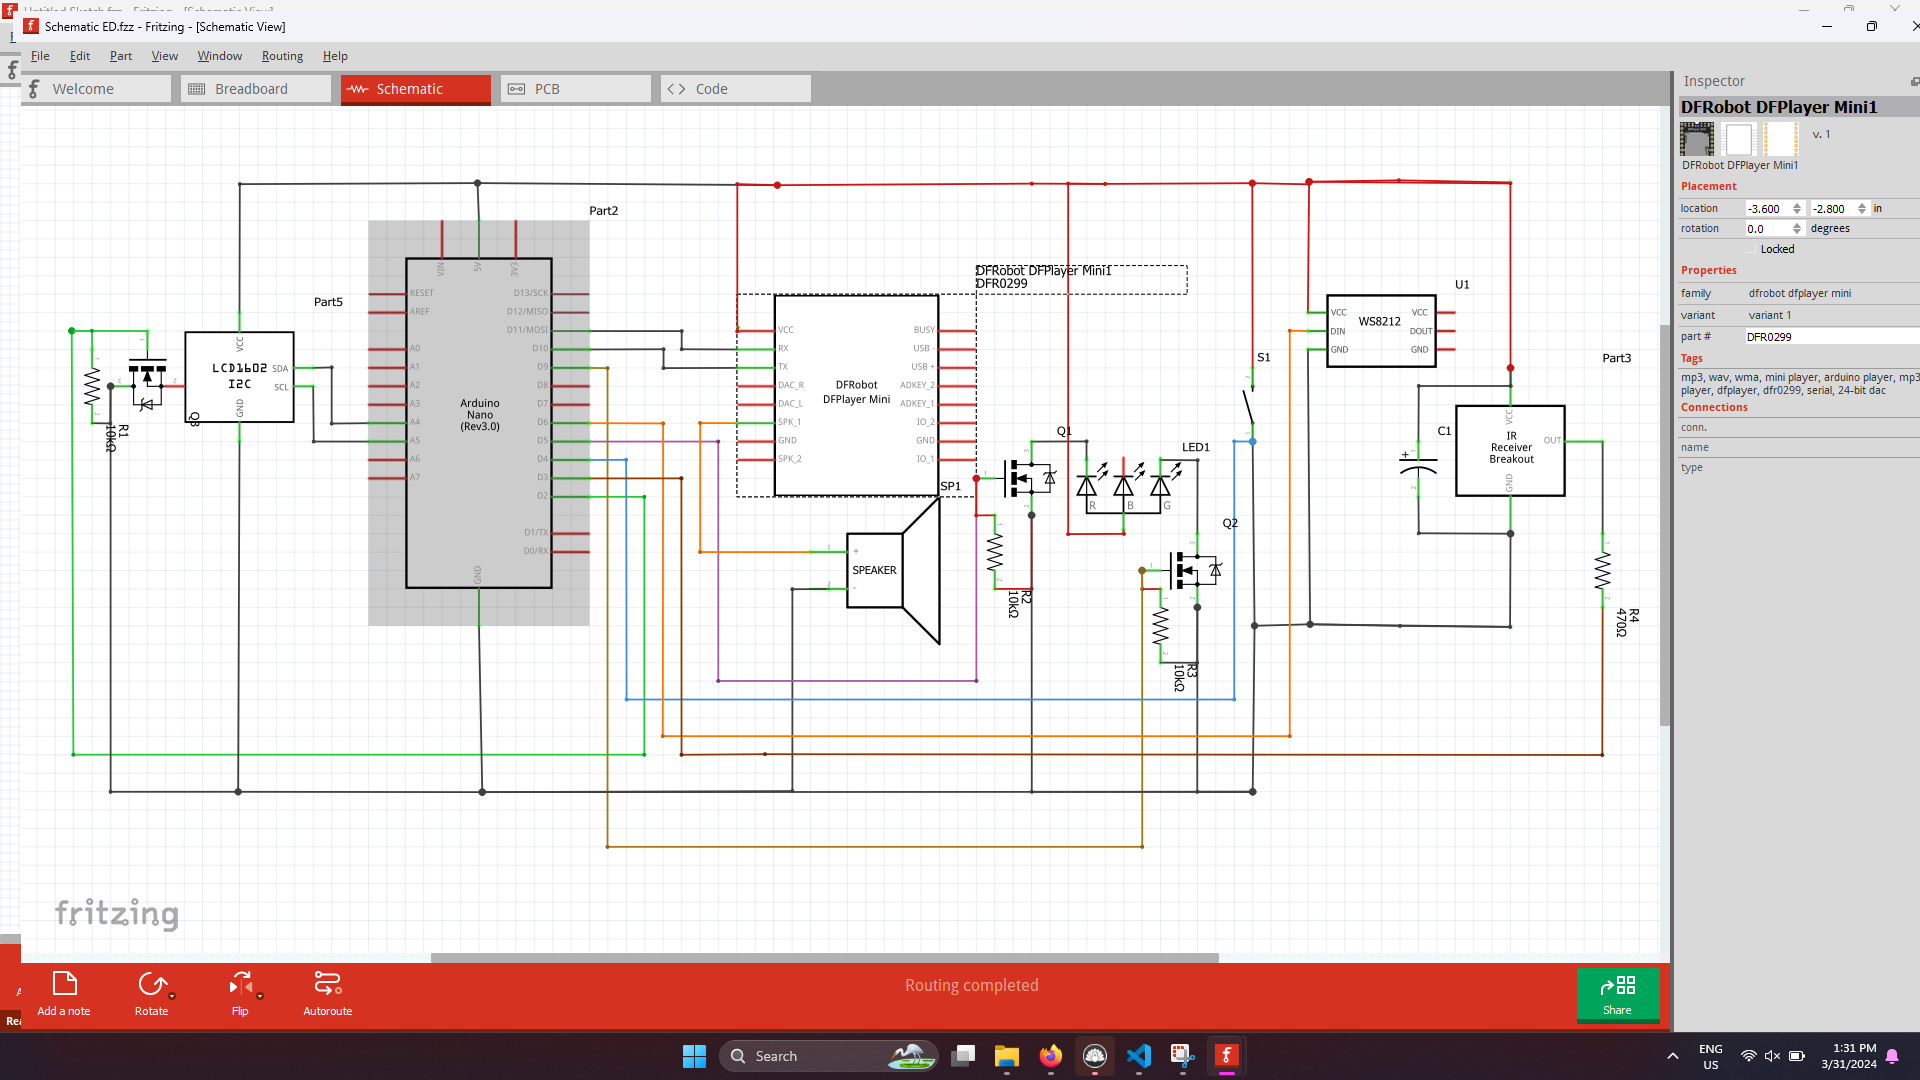This screenshot has height=1080, width=1920.
Task: Click the Flip tool icon
Action: (240, 984)
